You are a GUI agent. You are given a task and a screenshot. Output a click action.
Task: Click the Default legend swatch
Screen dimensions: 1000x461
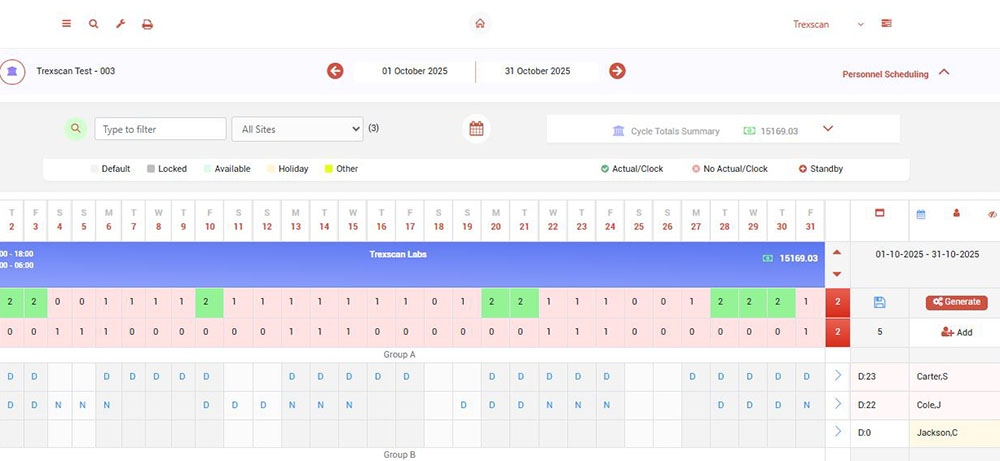coord(95,169)
